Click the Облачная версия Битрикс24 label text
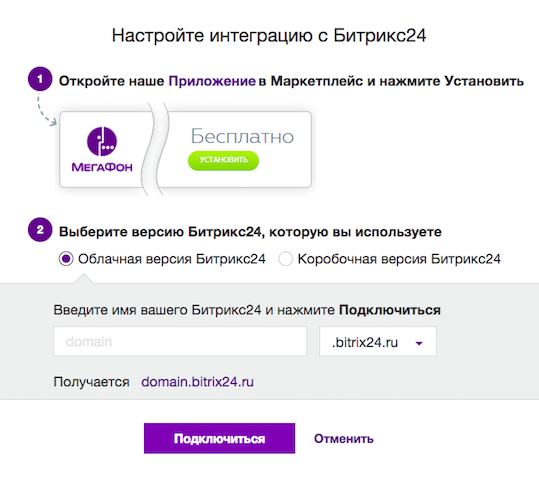539x501 pixels. coord(172,259)
